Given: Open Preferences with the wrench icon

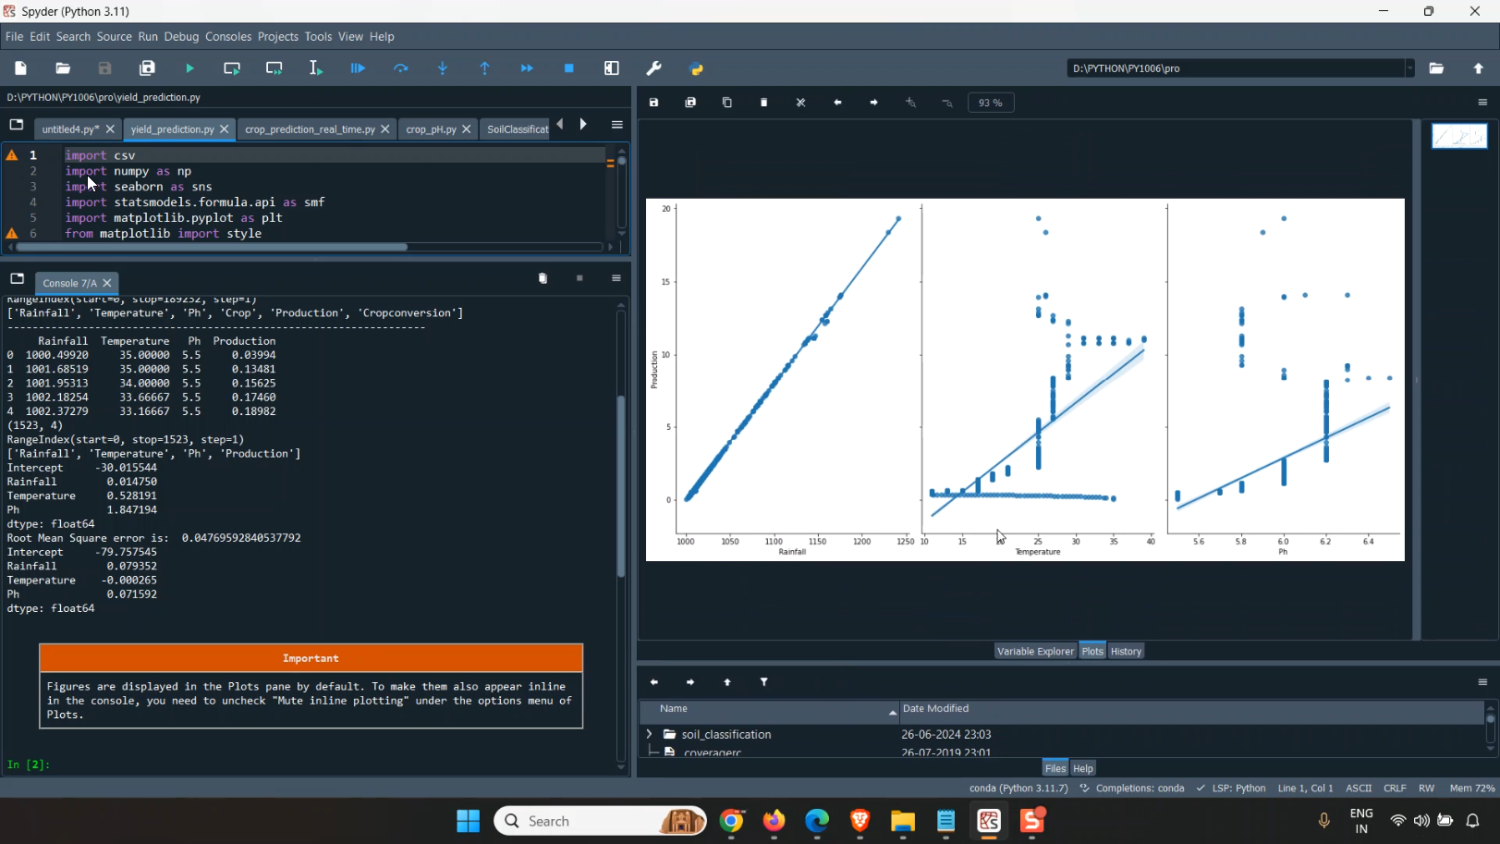Looking at the screenshot, I should pos(654,68).
